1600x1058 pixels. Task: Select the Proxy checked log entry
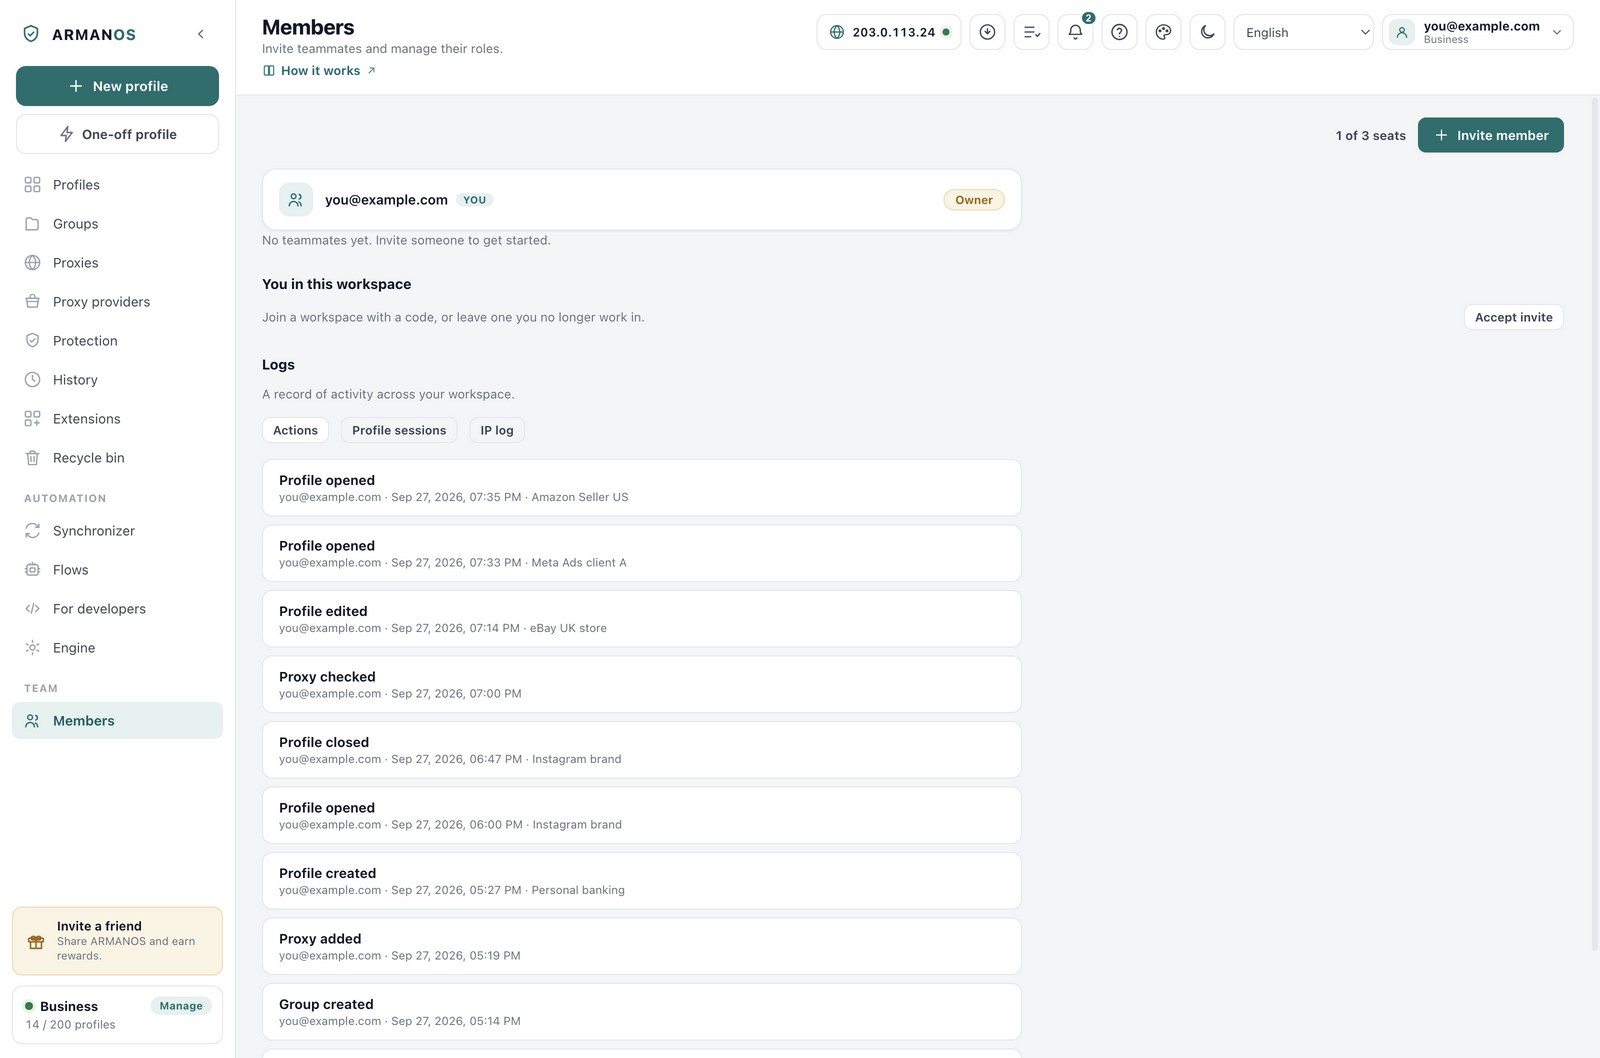tap(641, 684)
